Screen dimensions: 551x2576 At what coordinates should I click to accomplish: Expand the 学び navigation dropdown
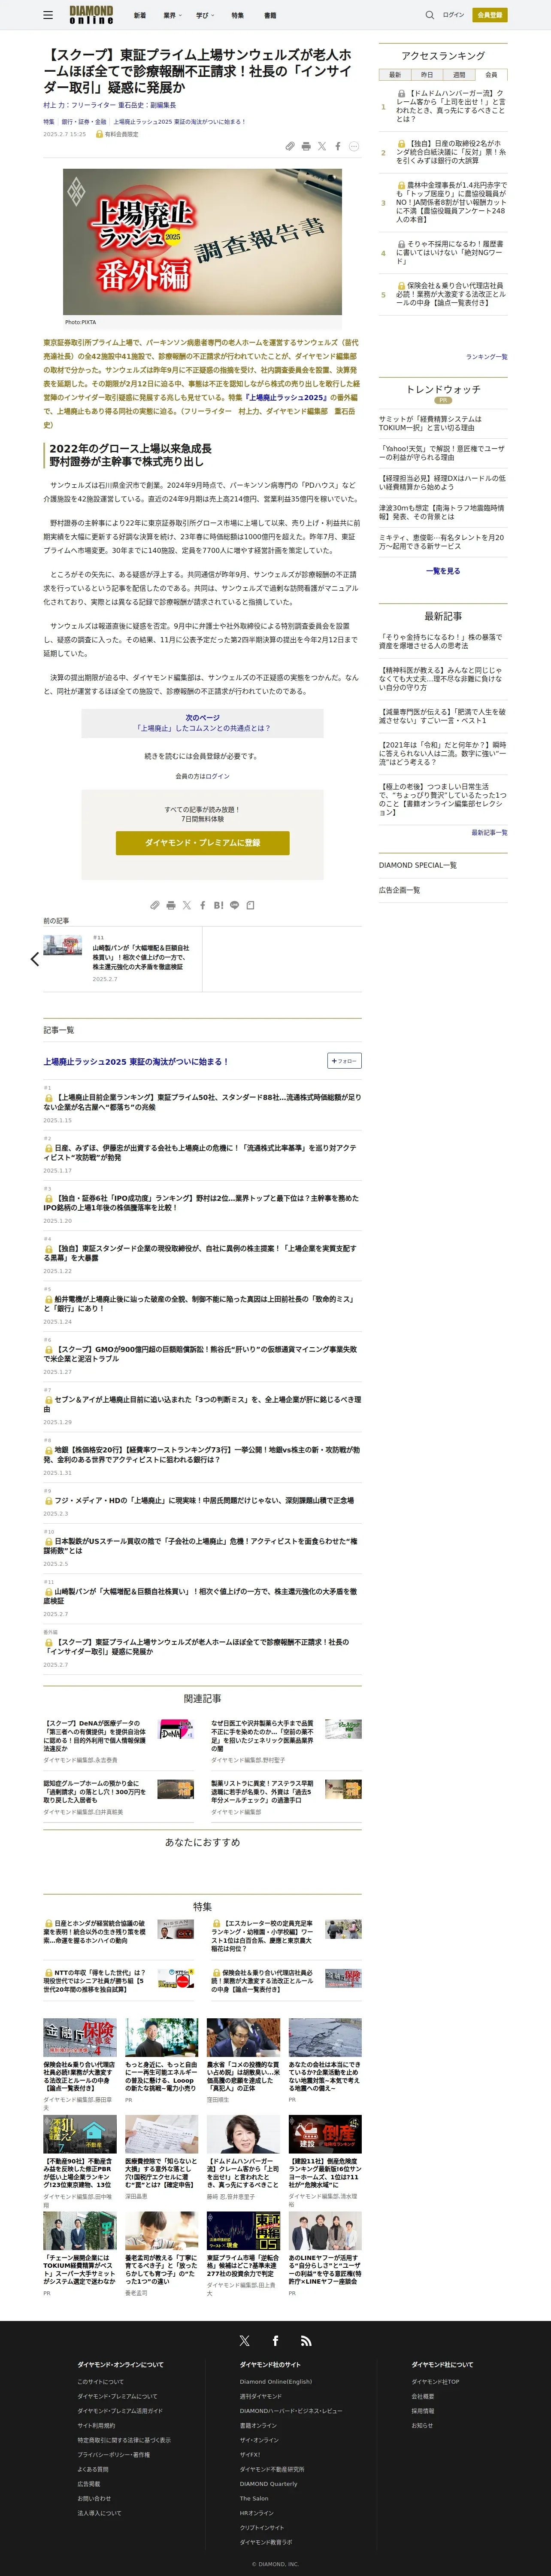tap(205, 15)
